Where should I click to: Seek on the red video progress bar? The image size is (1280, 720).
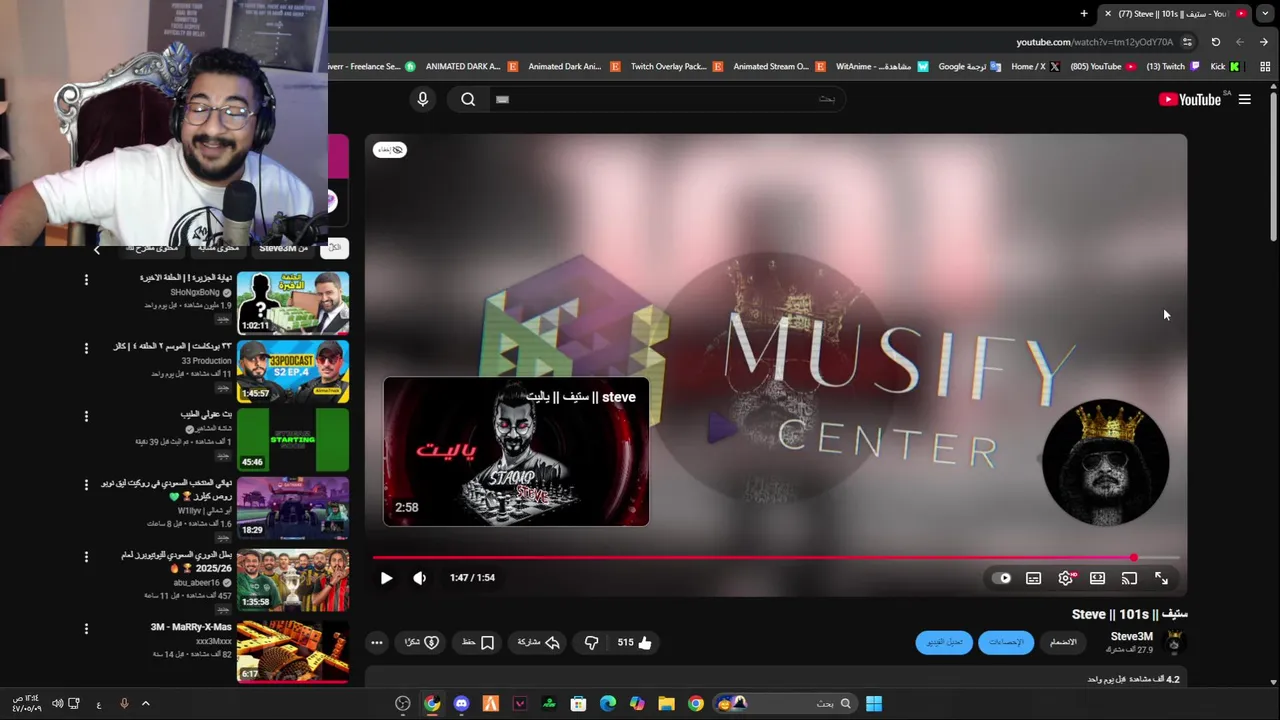pos(776,558)
